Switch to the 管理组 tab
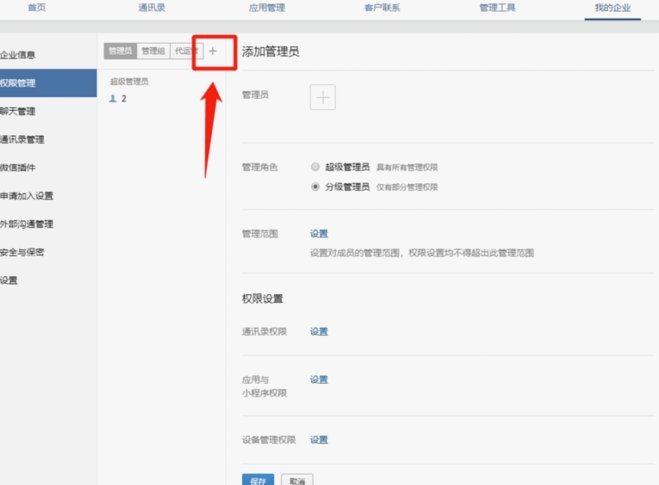This screenshot has height=485, width=659. click(153, 51)
